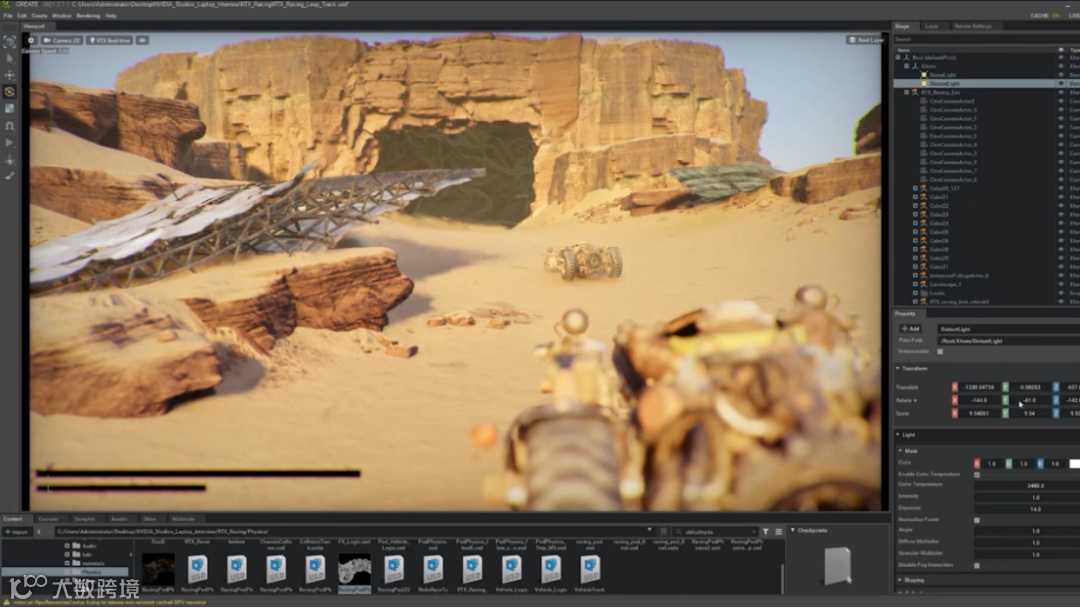The width and height of the screenshot is (1080, 608).
Task: Switch to the Render Settings tab
Action: pyautogui.click(x=973, y=26)
